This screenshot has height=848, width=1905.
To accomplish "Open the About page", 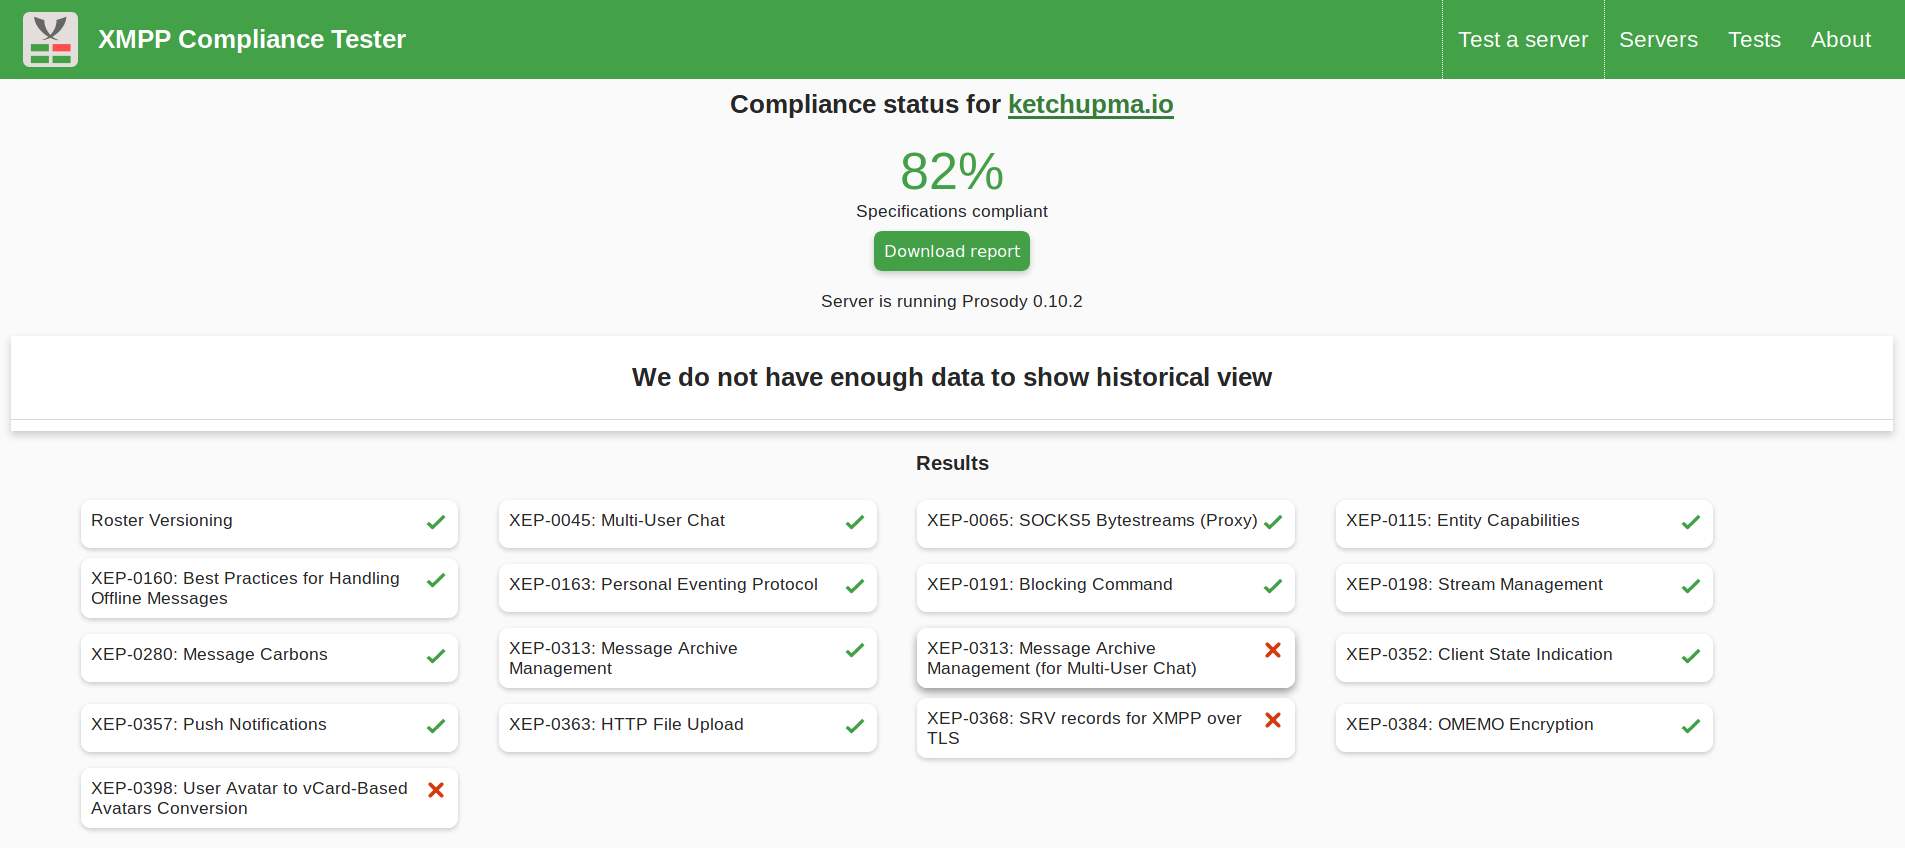I will tap(1840, 39).
